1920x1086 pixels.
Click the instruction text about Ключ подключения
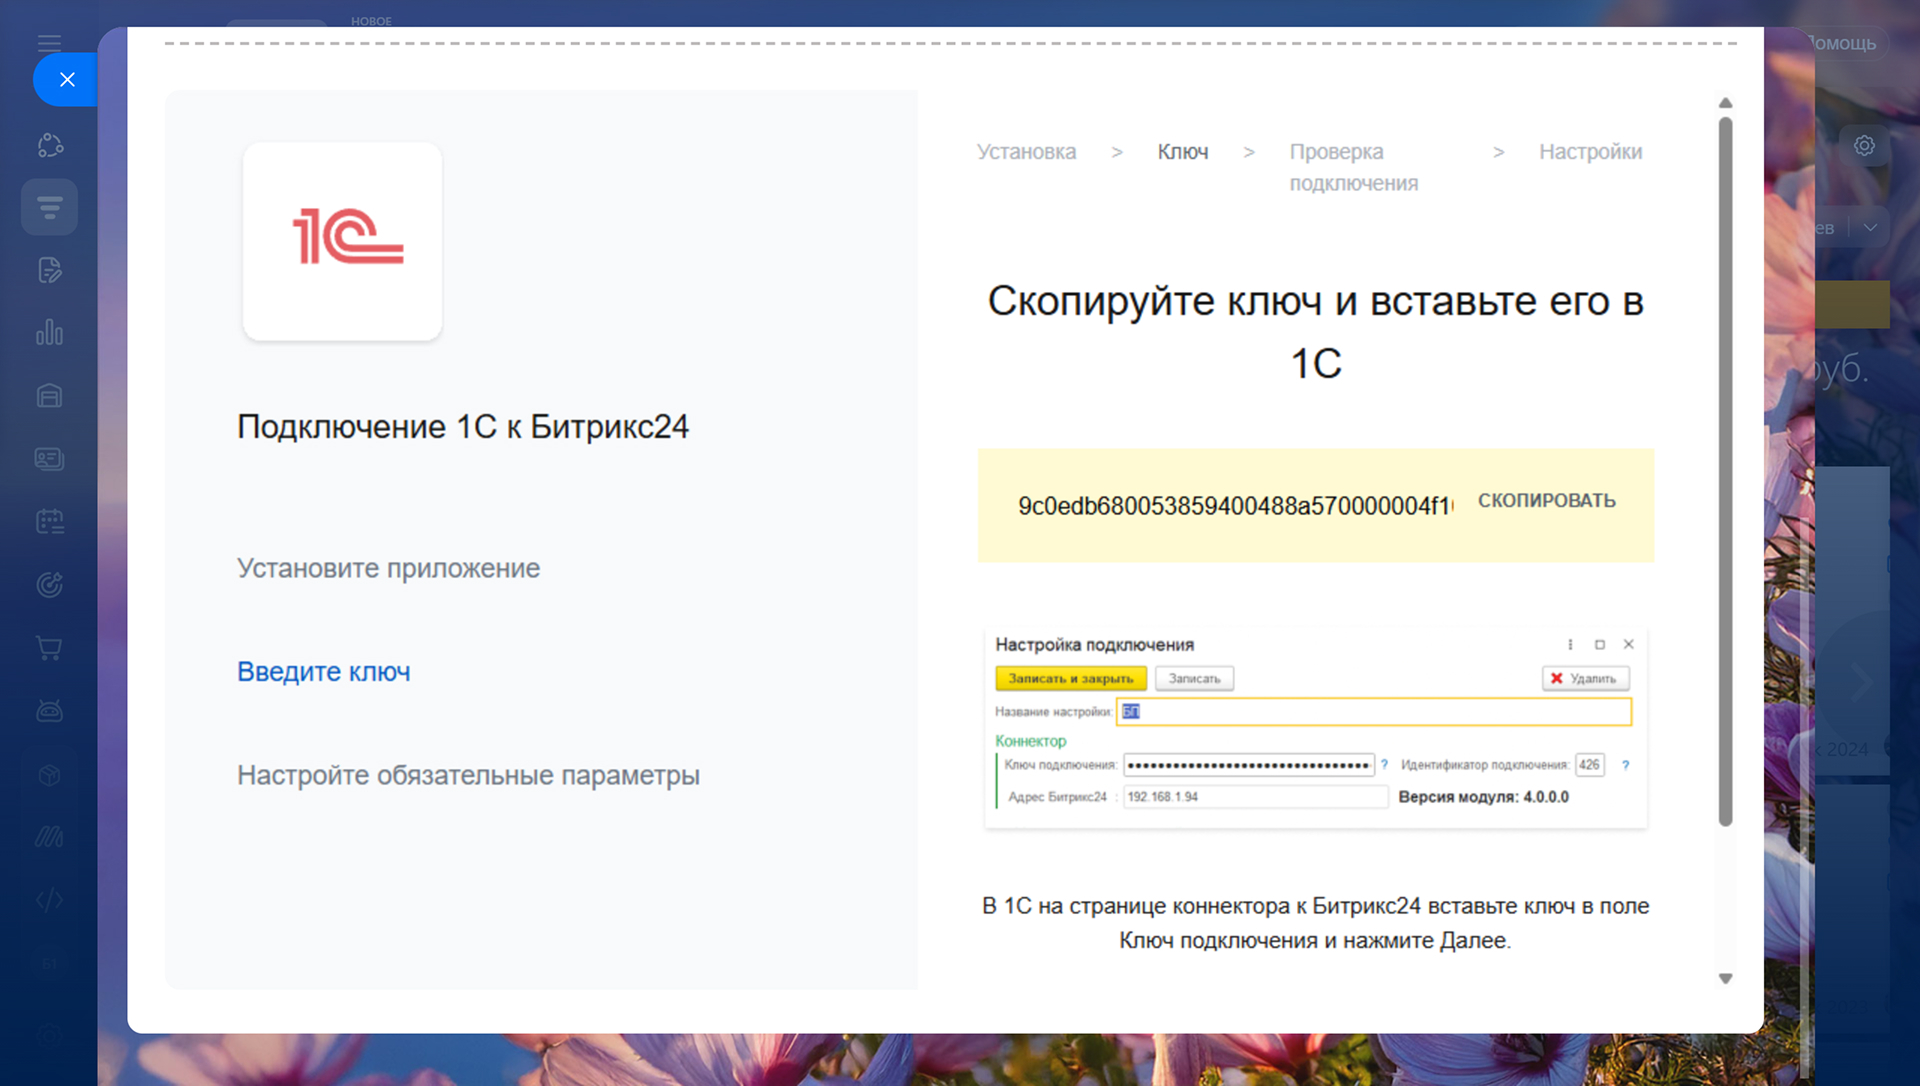pyautogui.click(x=1315, y=923)
